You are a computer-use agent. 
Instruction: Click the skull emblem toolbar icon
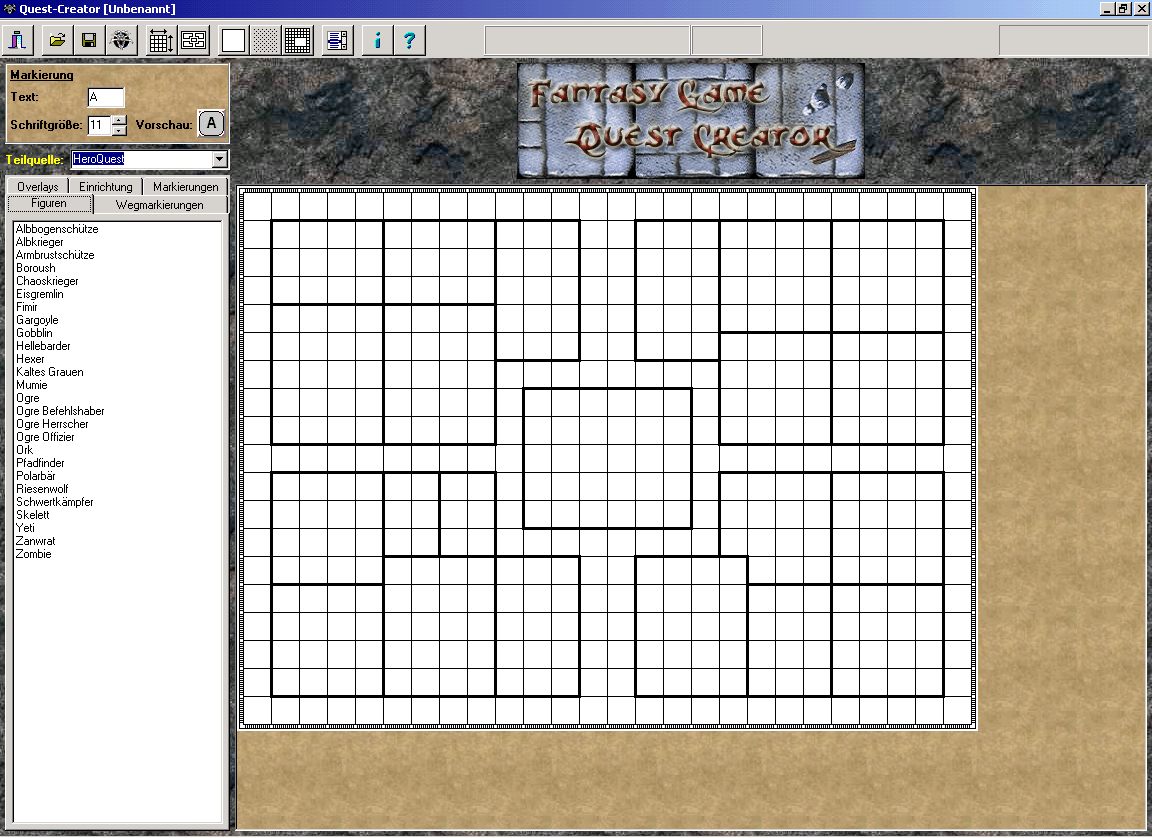(x=121, y=40)
